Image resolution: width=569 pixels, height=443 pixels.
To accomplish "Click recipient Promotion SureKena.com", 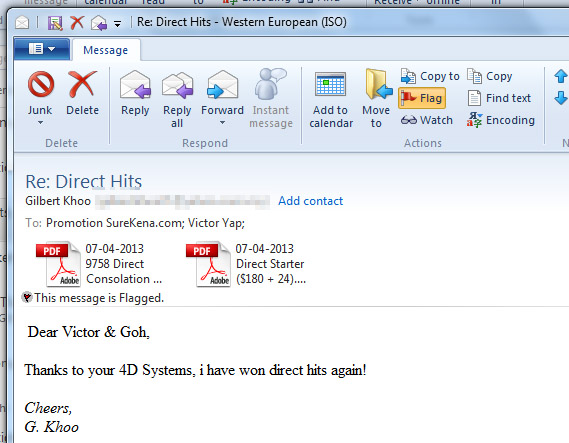I will pyautogui.click(x=115, y=223).
